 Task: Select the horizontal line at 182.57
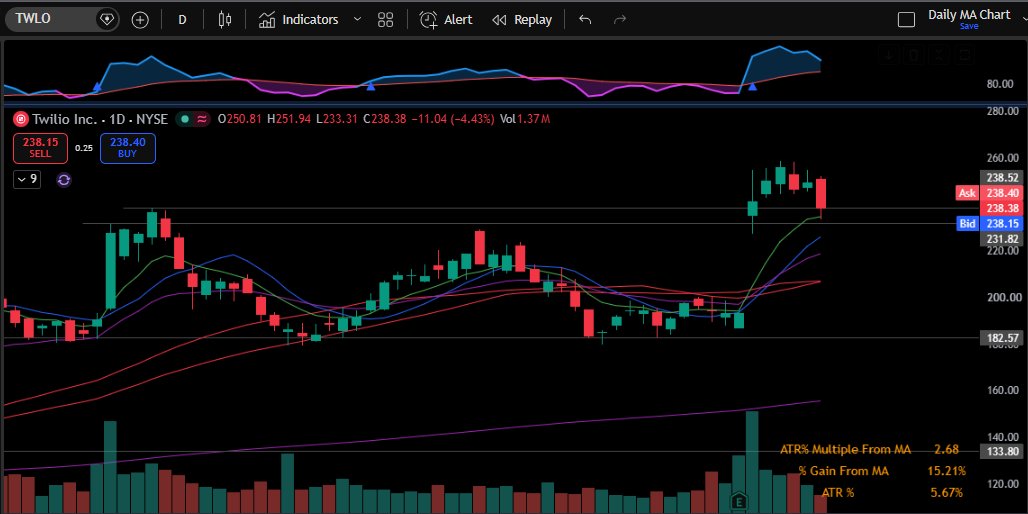tap(492, 338)
